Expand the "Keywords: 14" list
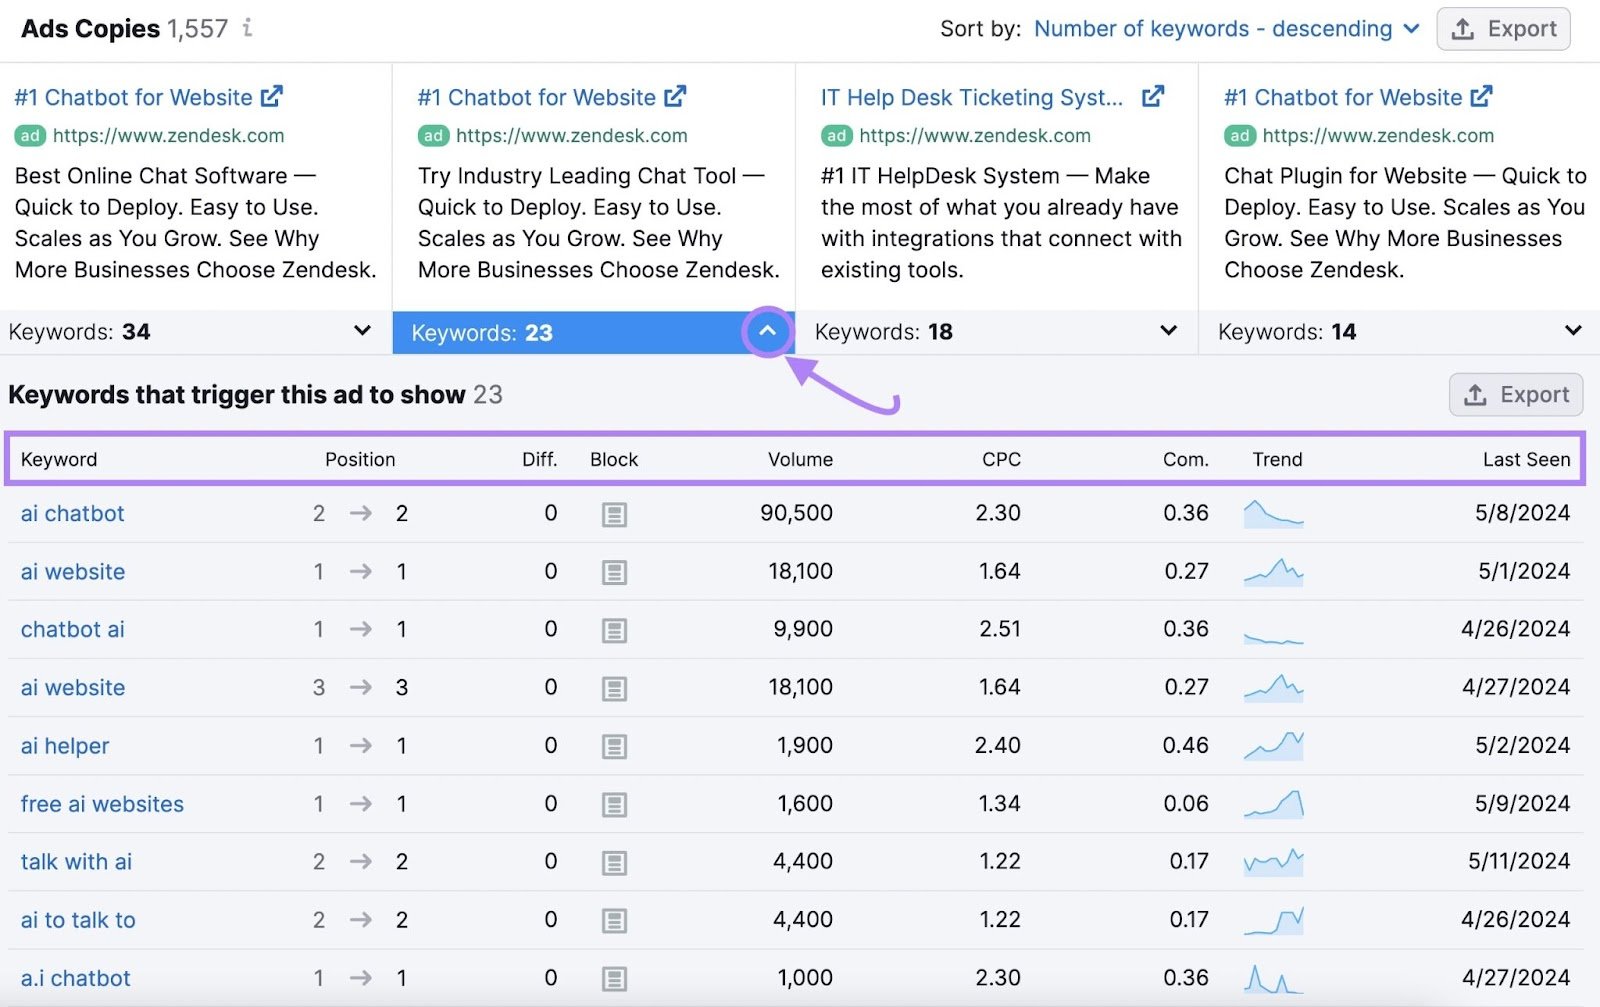Image resolution: width=1600 pixels, height=1007 pixels. (1573, 331)
